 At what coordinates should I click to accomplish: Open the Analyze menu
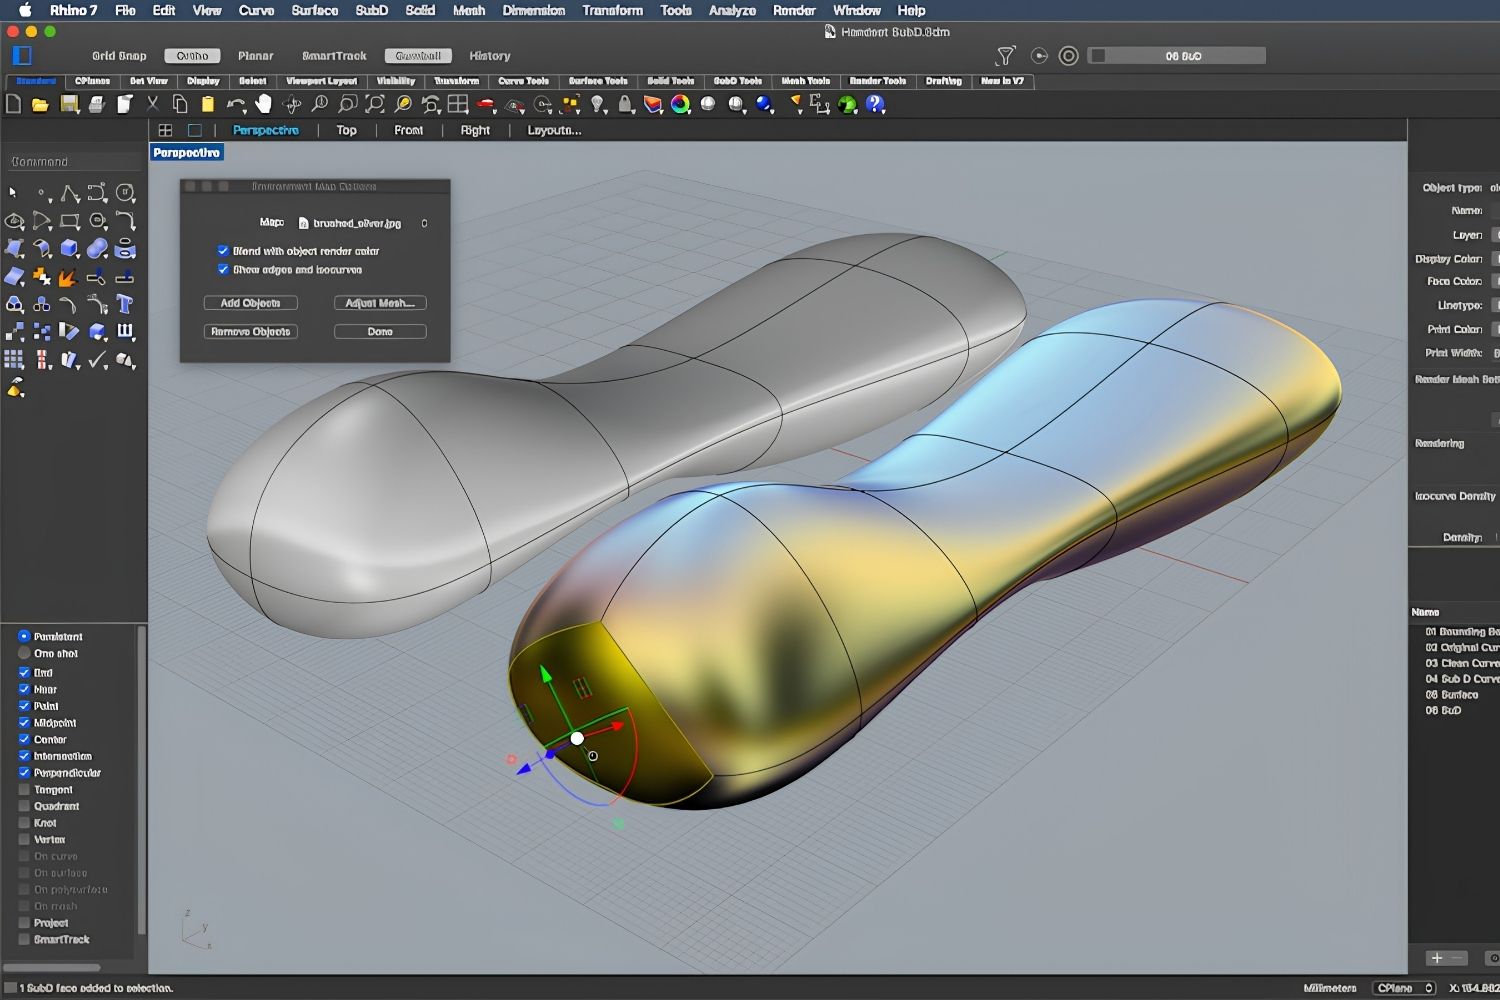click(732, 10)
